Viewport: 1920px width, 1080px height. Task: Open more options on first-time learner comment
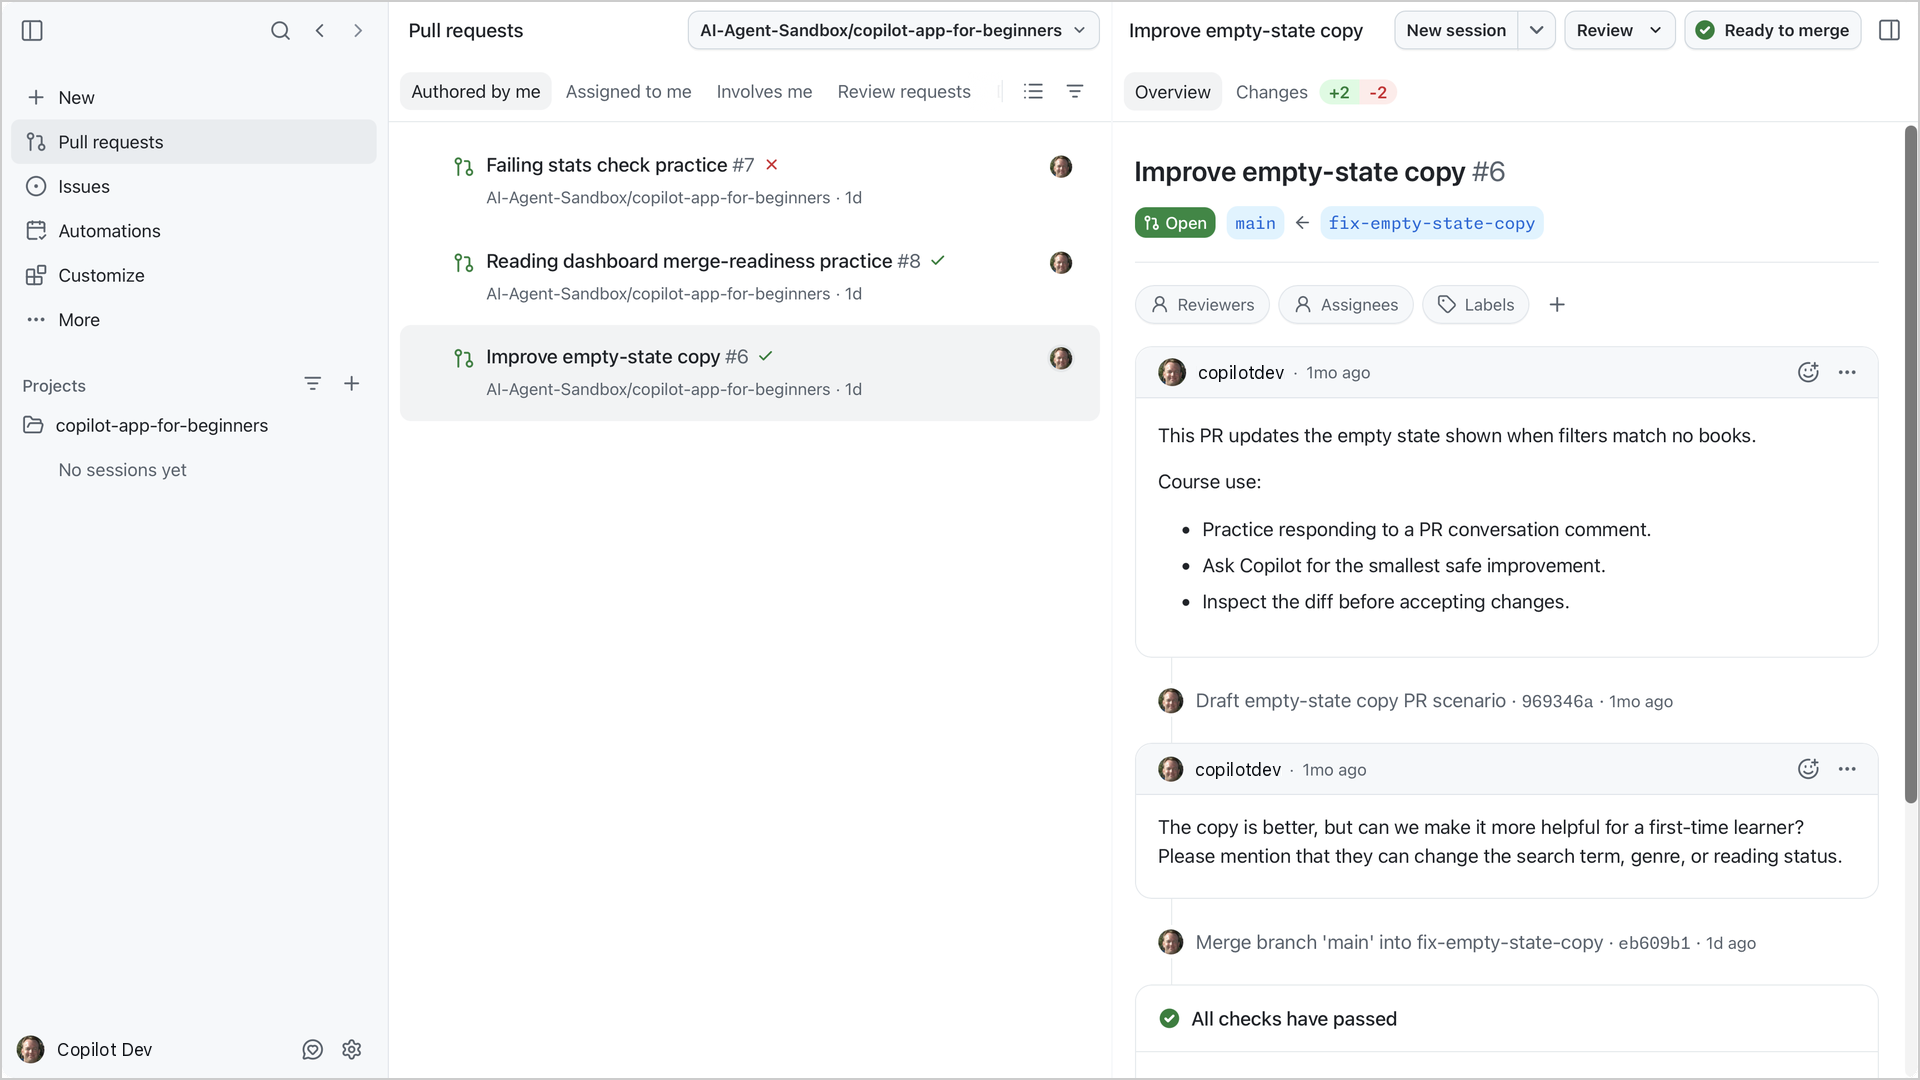[1847, 770]
